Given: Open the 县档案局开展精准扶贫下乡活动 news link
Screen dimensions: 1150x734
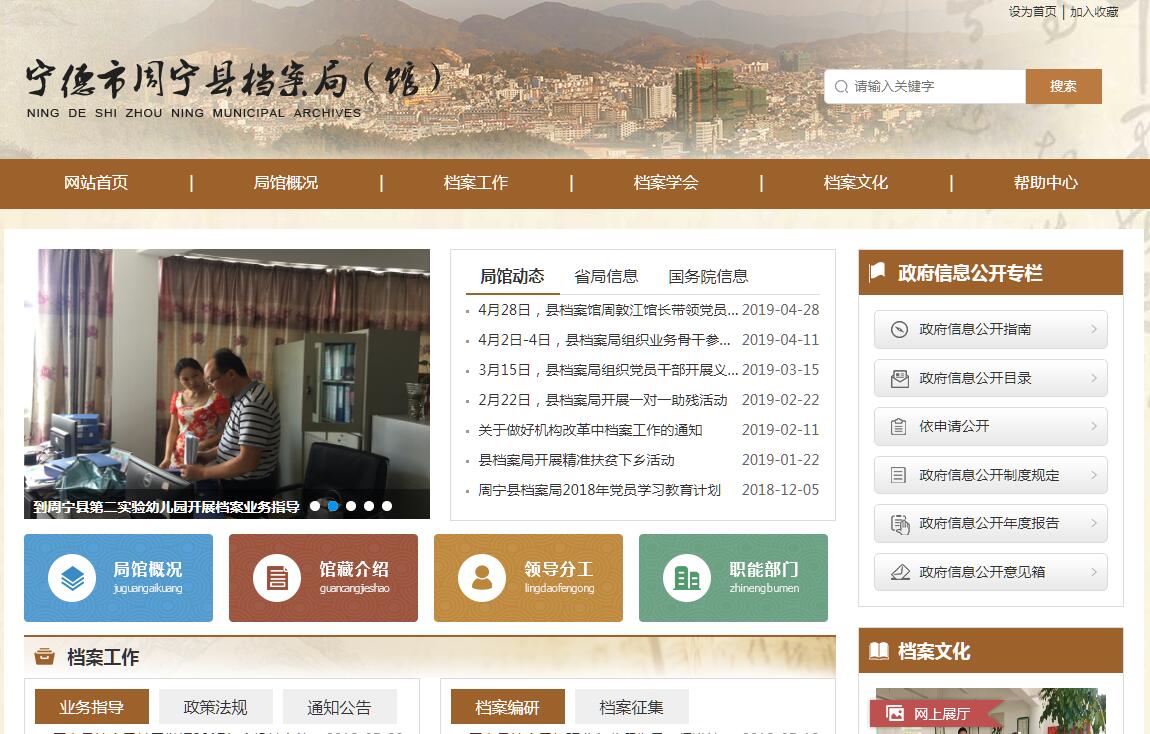Looking at the screenshot, I should (x=576, y=460).
